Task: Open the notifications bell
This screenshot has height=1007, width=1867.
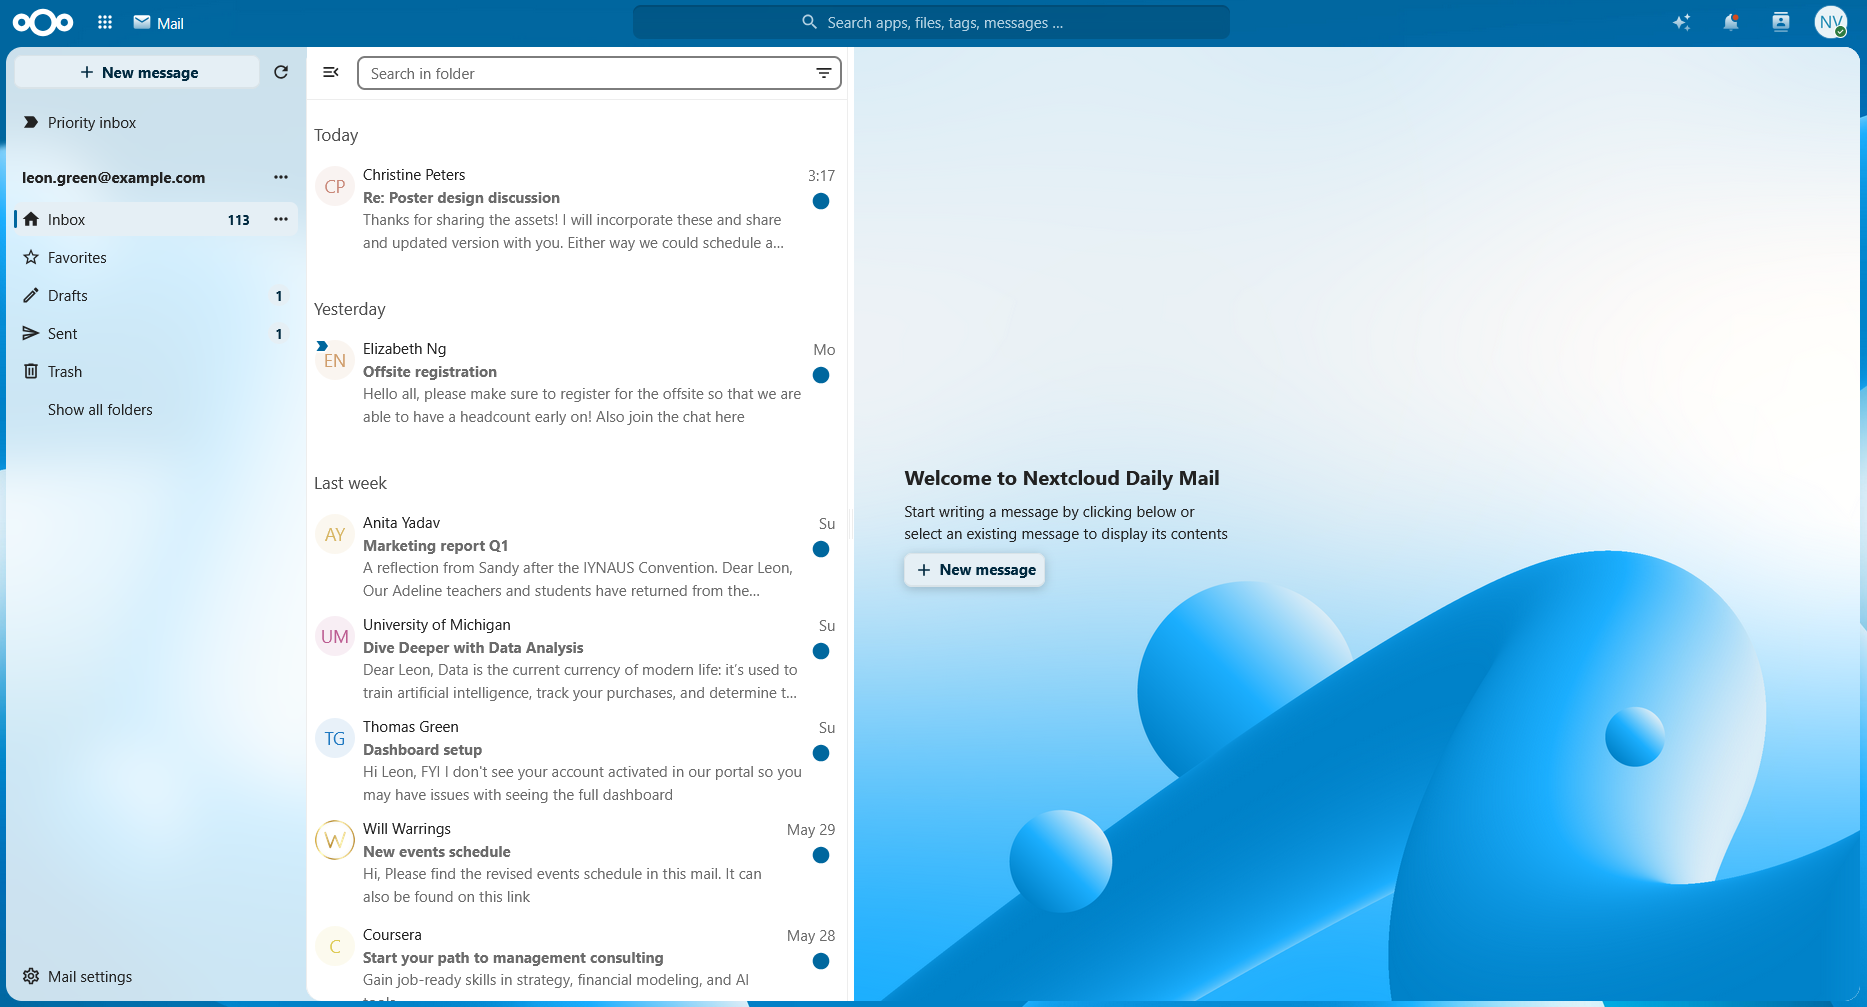Action: [1731, 22]
